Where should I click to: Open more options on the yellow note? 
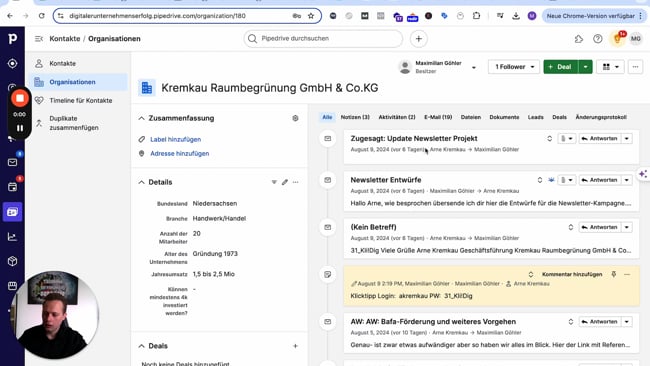627,274
